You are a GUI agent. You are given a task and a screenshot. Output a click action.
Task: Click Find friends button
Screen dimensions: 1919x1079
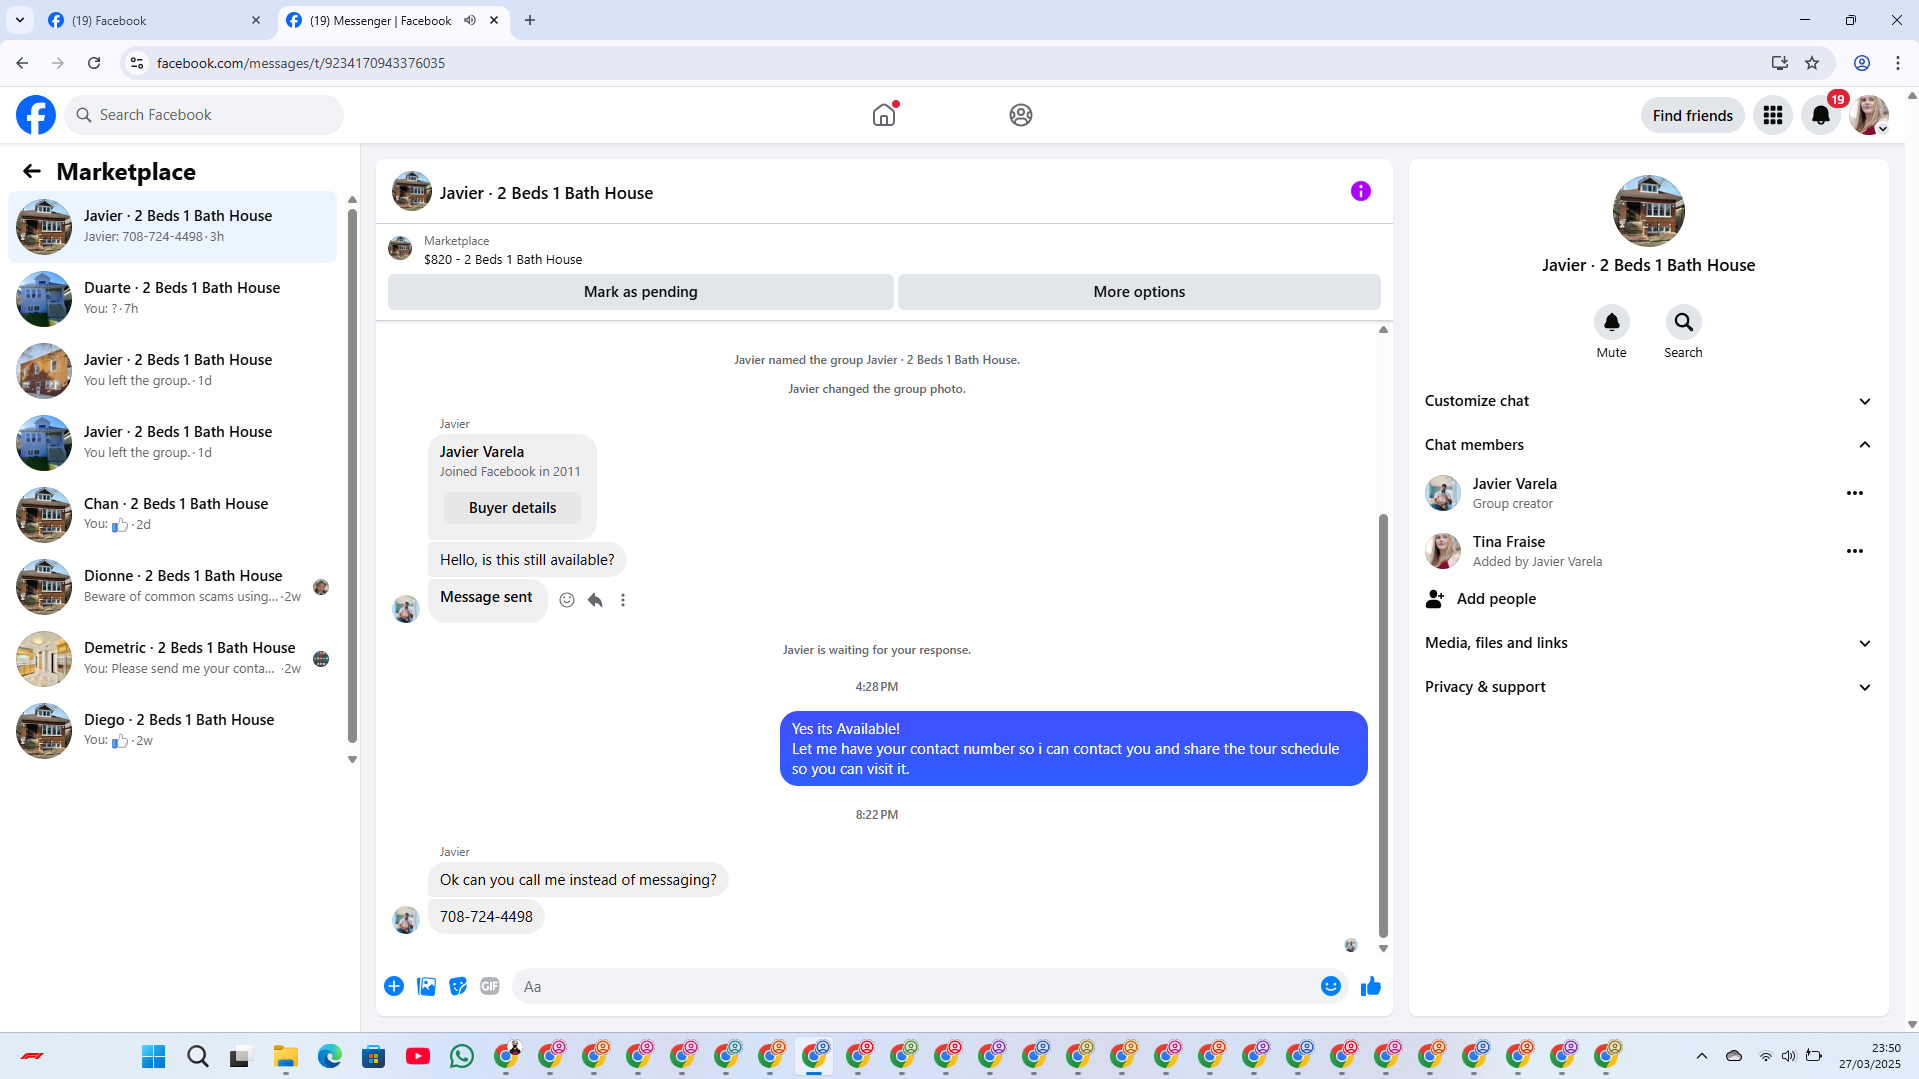click(1692, 115)
